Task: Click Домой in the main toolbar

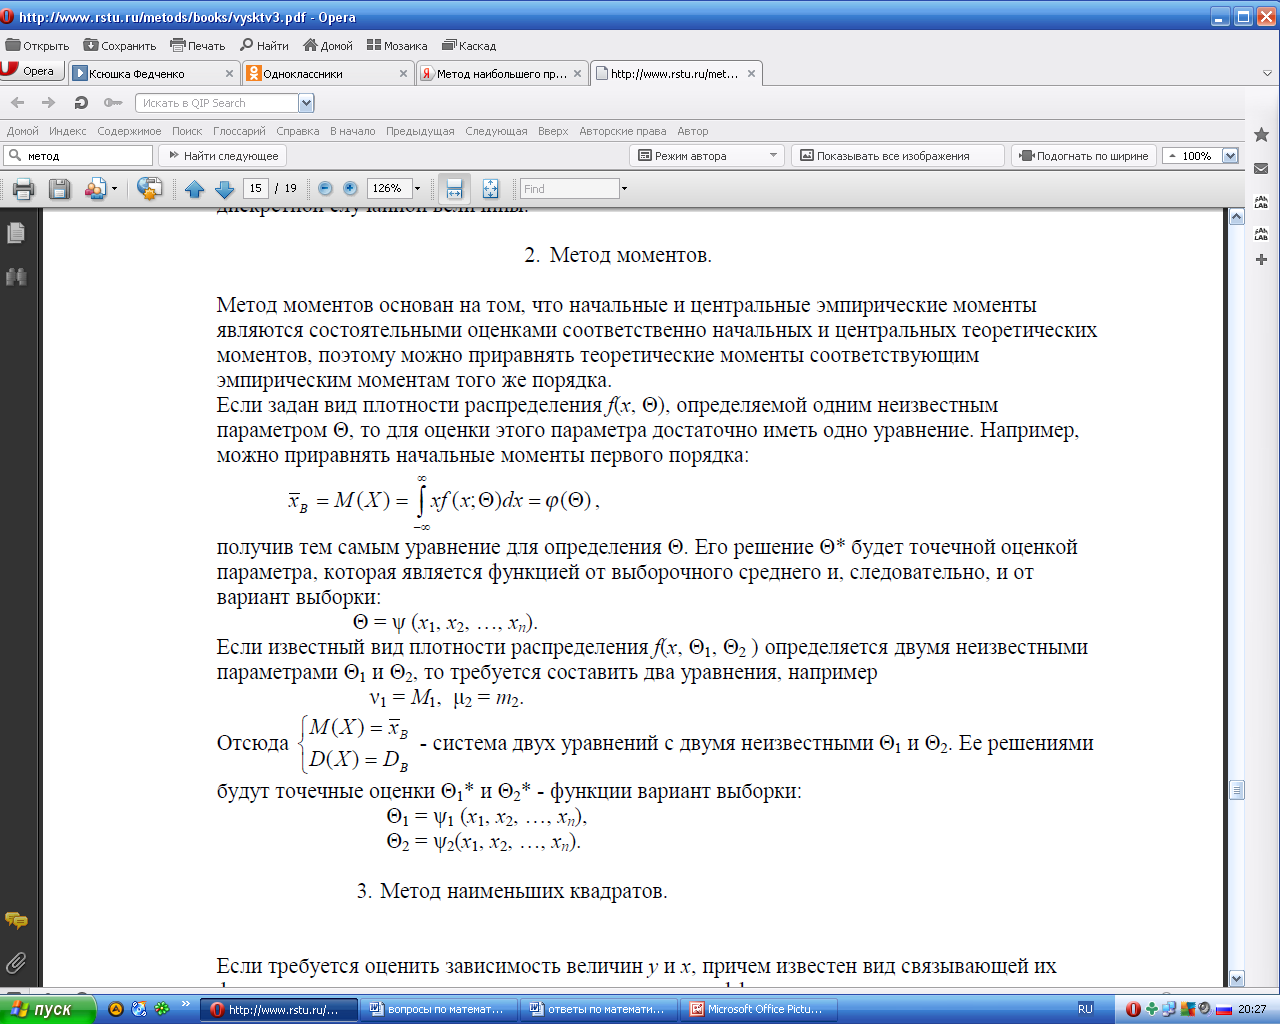Action: [x=328, y=45]
